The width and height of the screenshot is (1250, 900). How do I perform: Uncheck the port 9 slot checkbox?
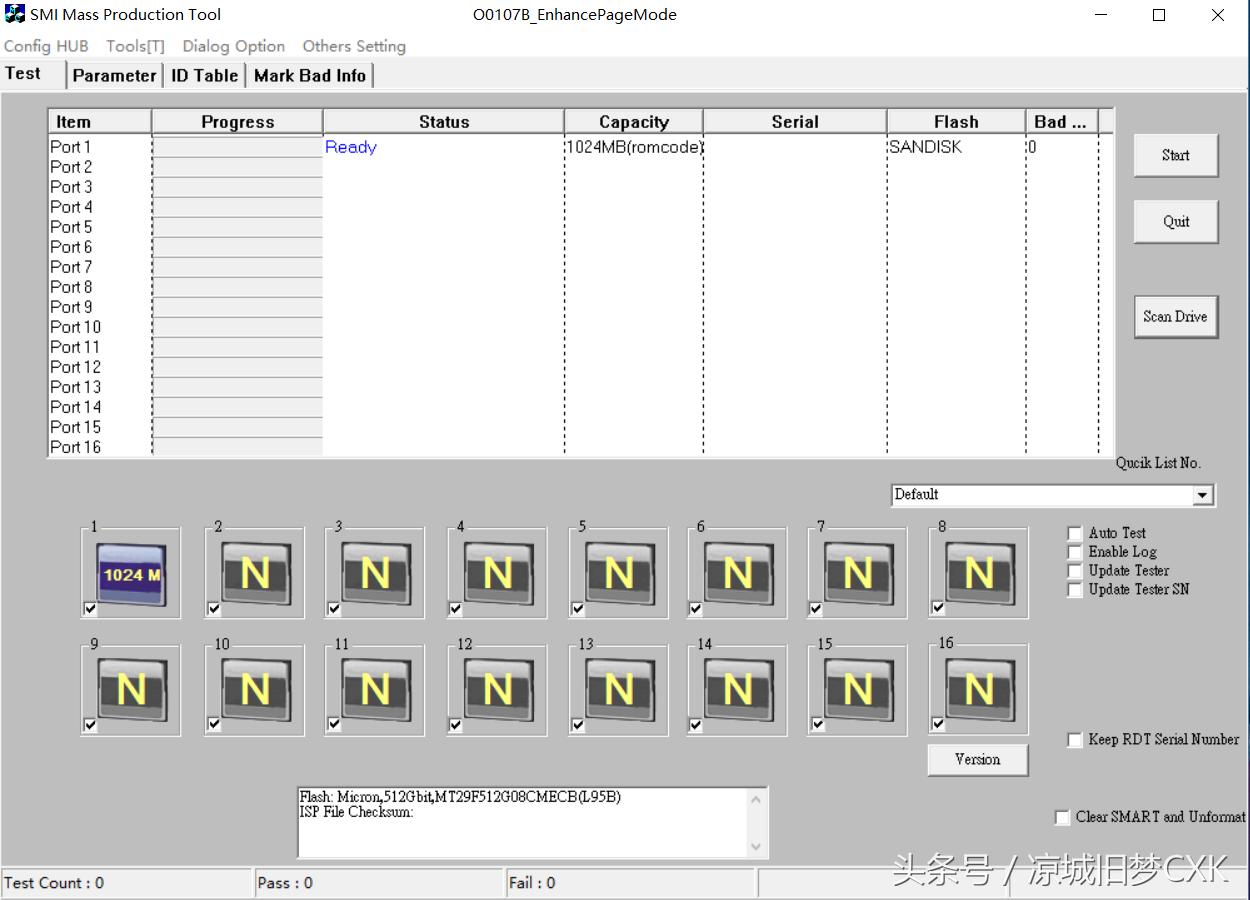(x=90, y=725)
